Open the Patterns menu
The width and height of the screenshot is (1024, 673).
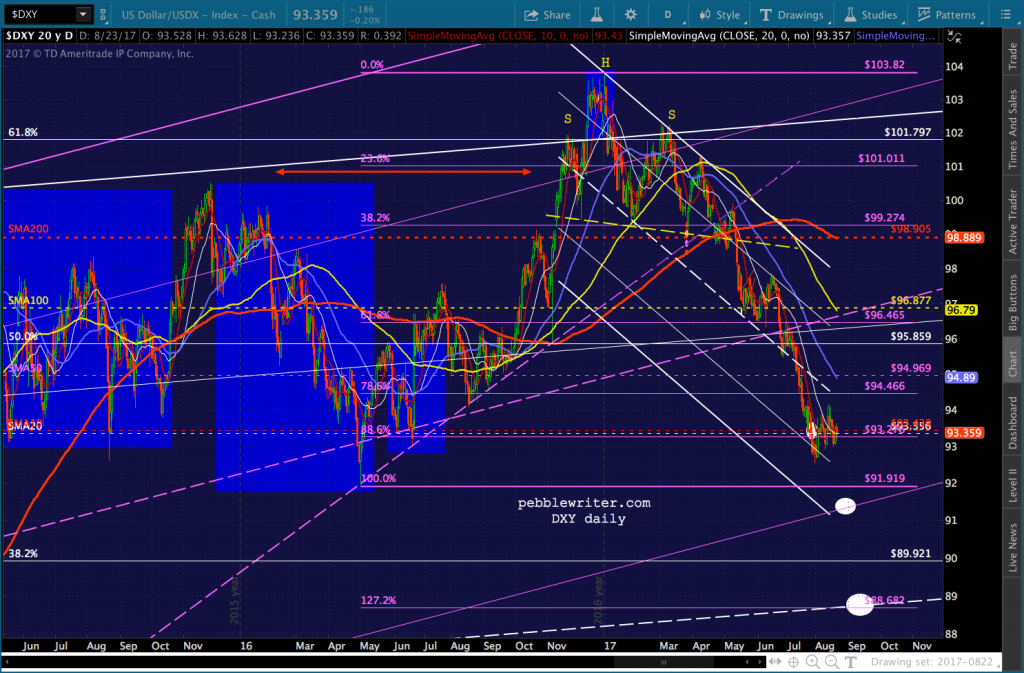tap(947, 14)
